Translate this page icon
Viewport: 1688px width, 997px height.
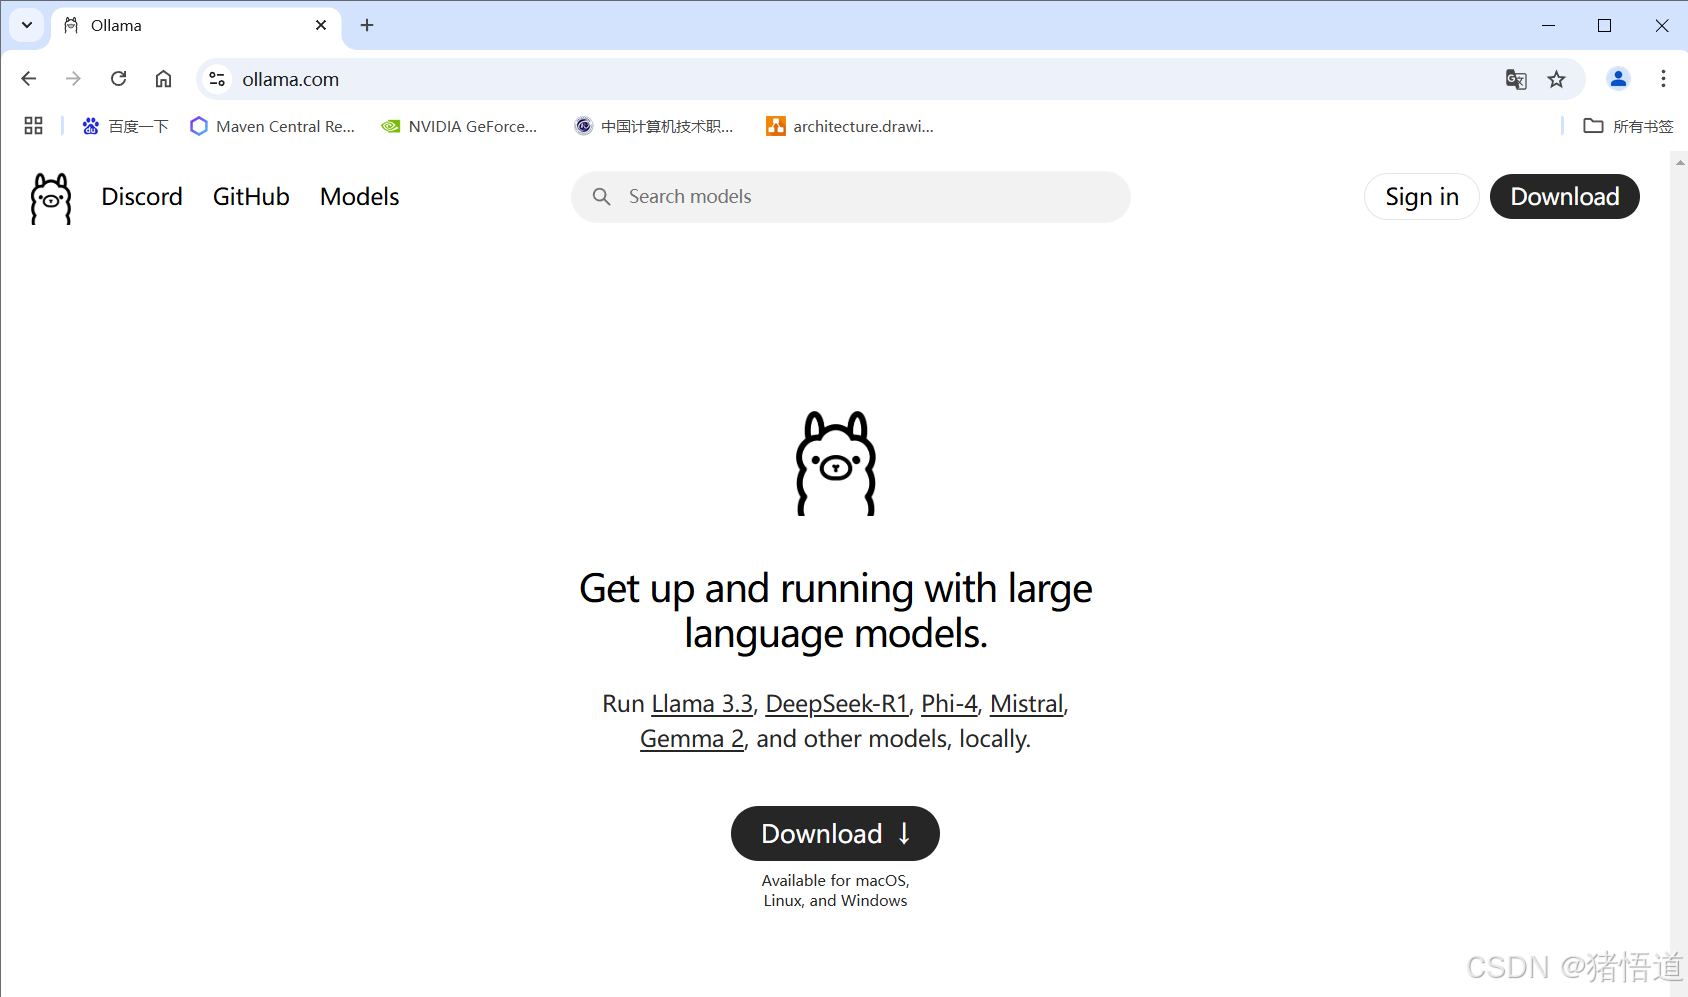[1516, 79]
